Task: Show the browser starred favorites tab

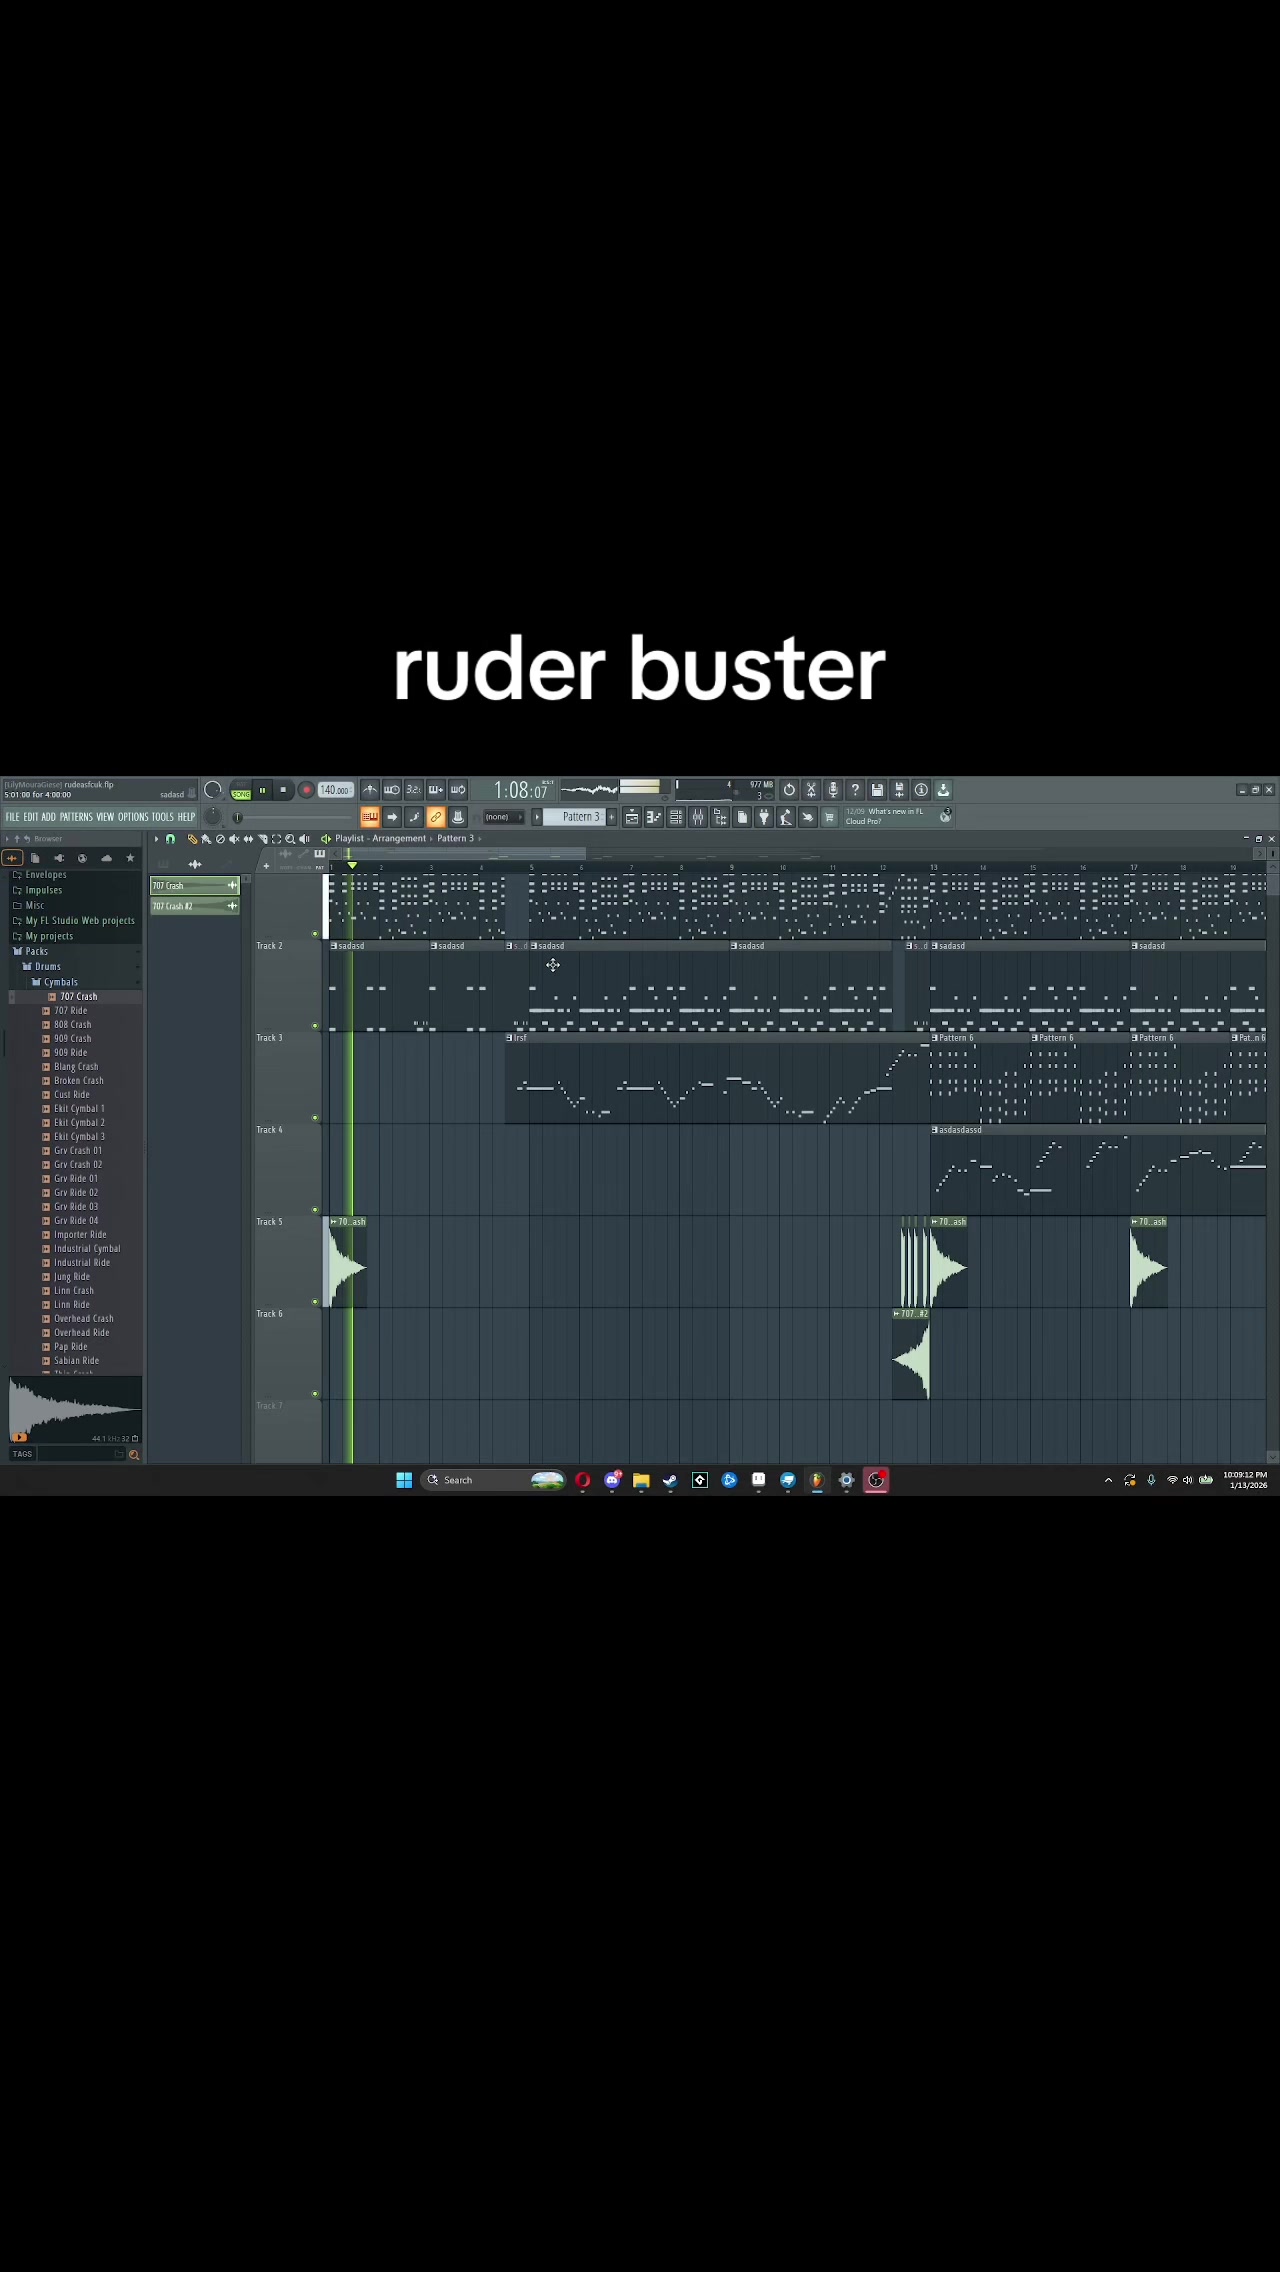Action: click(130, 858)
